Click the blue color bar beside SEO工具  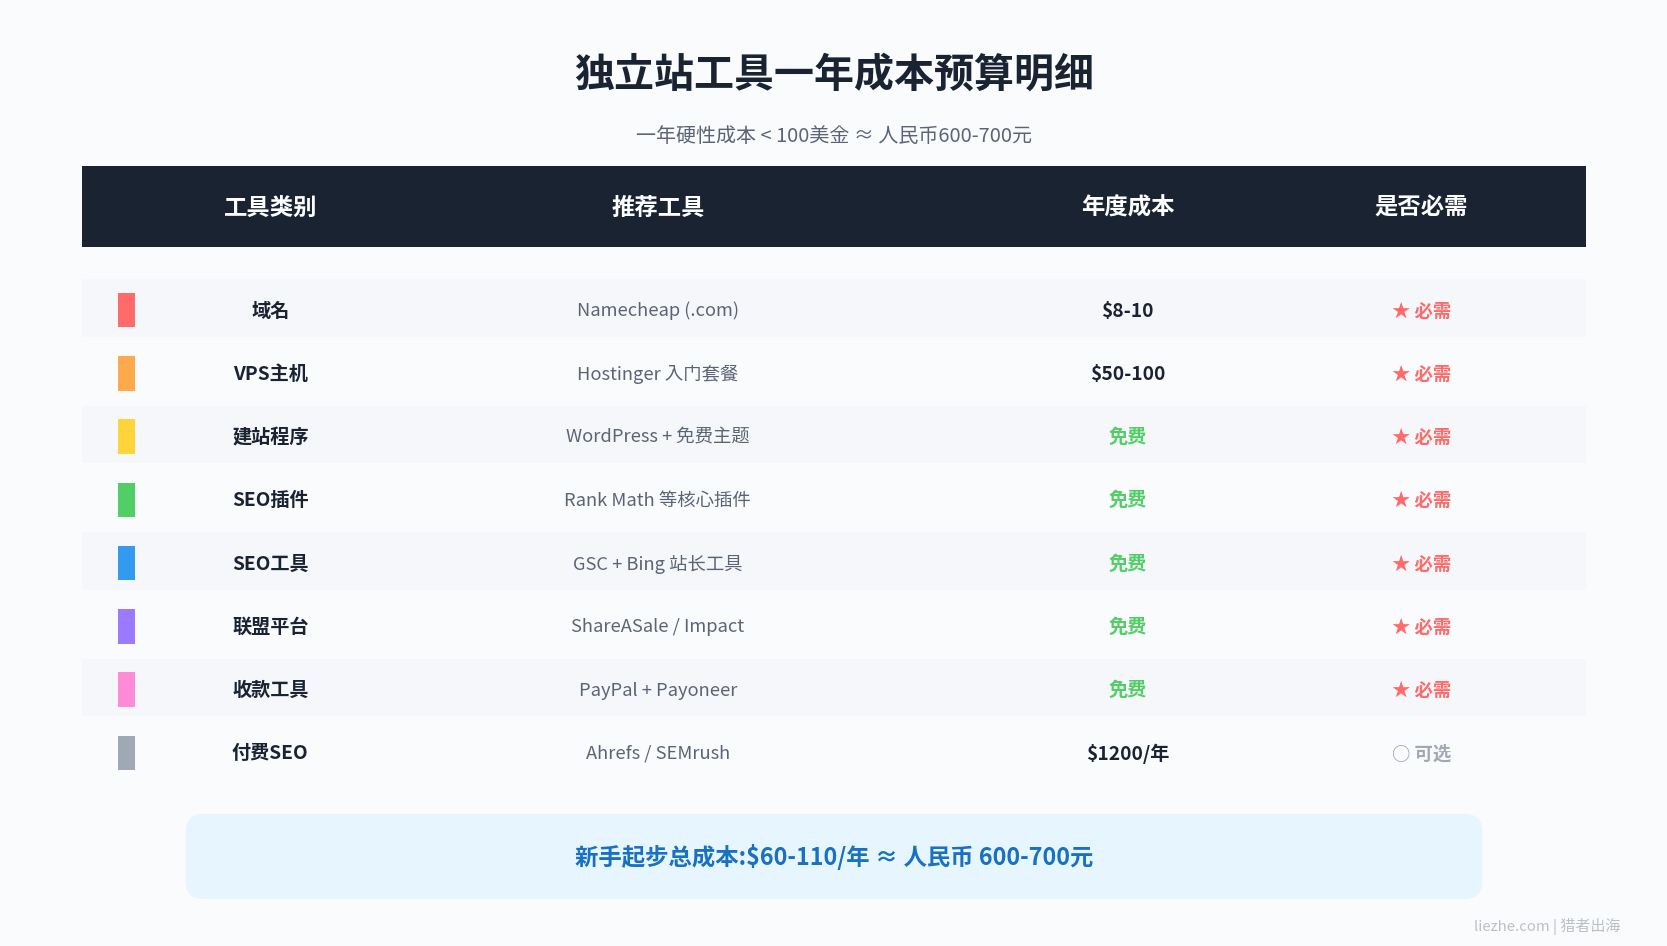(x=126, y=563)
